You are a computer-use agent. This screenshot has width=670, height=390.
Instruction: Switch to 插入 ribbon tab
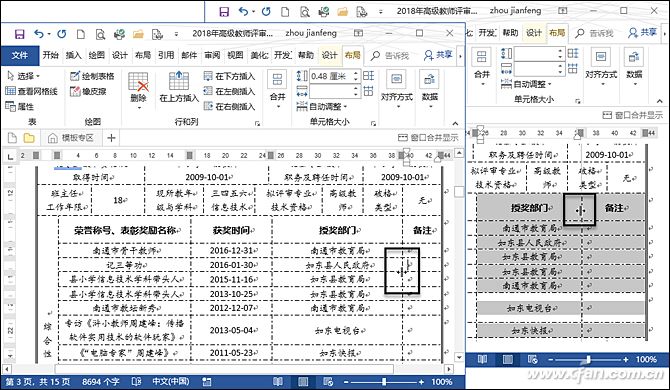tap(73, 55)
